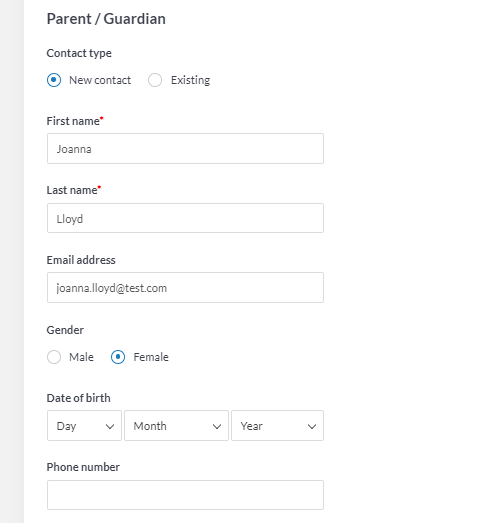The height and width of the screenshot is (523, 495).
Task: Open the Day dropdown
Action: click(x=84, y=426)
